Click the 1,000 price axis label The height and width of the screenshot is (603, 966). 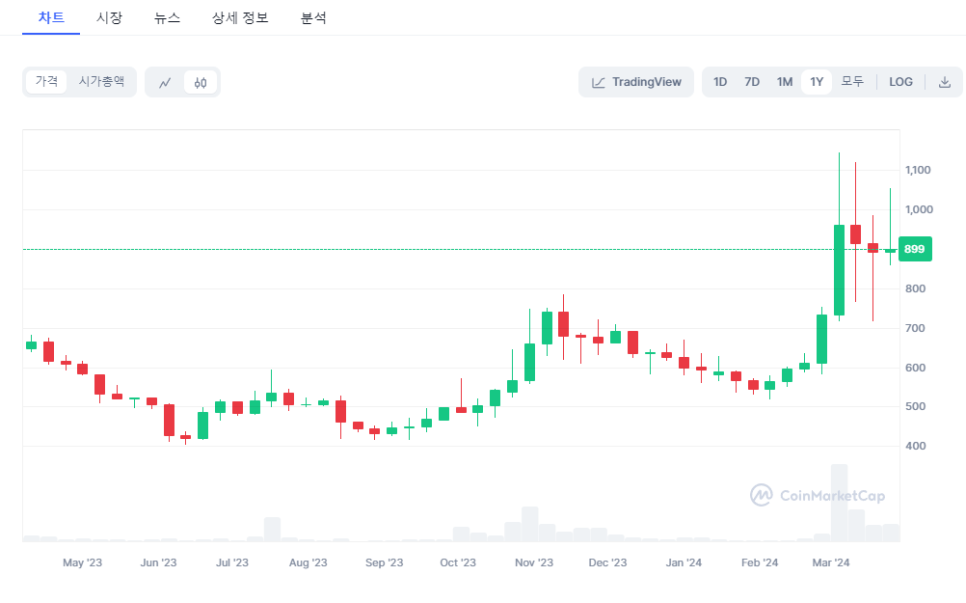click(919, 209)
